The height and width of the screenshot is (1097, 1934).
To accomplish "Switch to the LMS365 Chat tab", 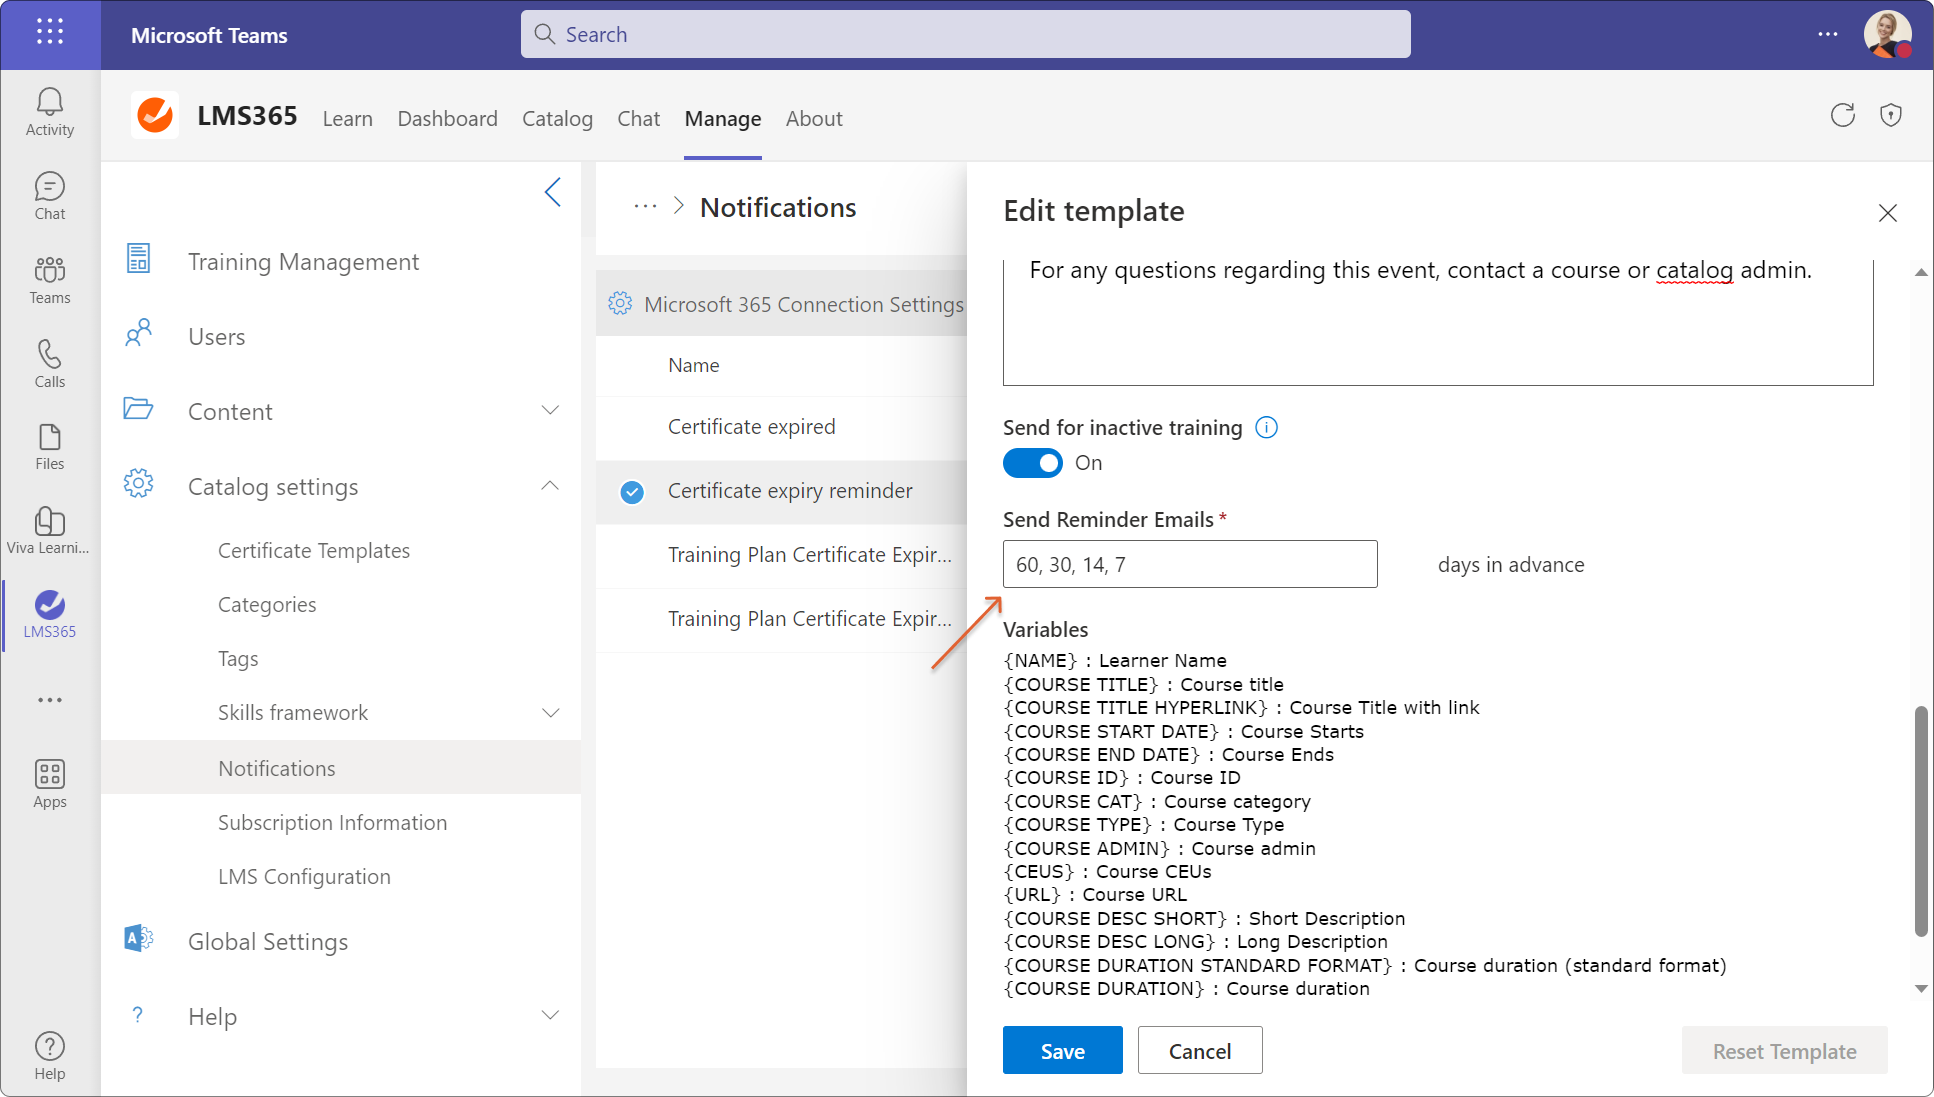I will [x=639, y=119].
